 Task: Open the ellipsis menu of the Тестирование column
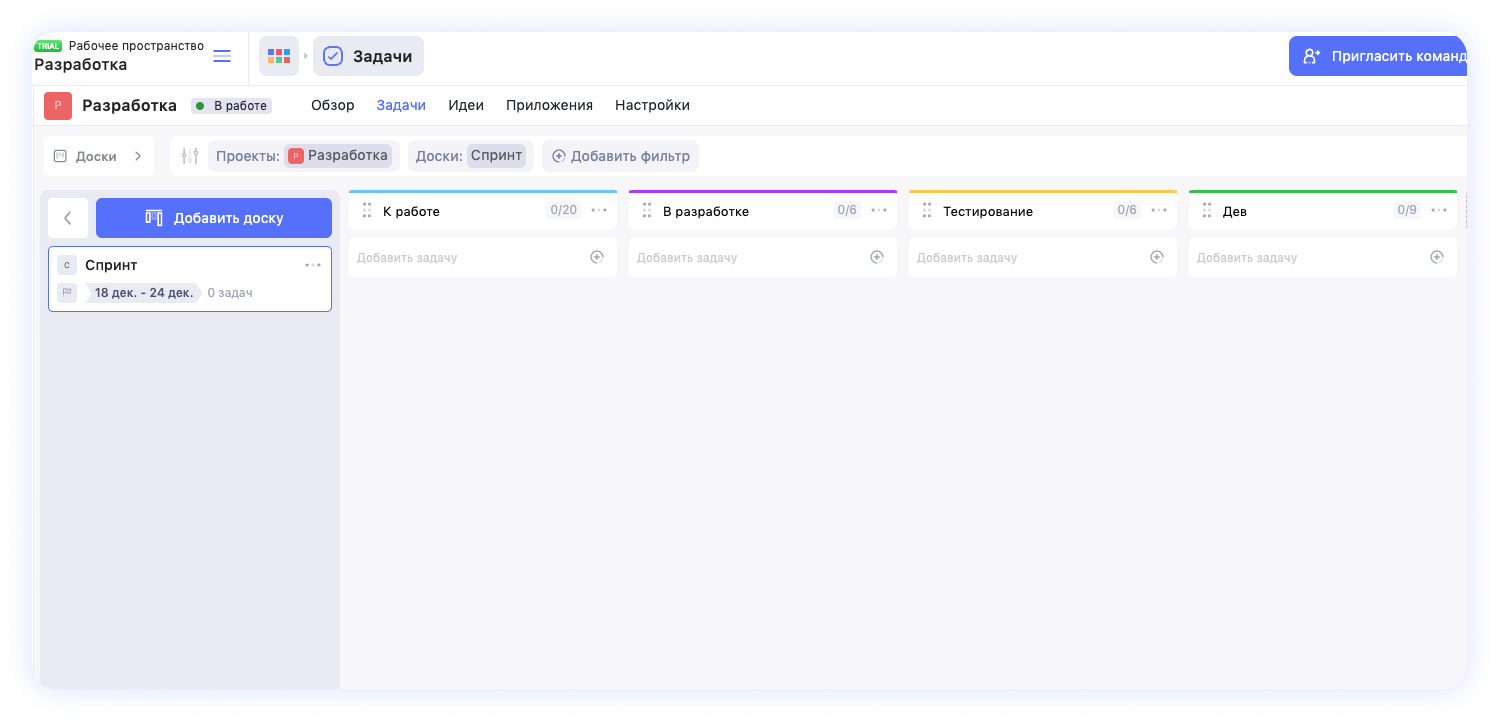[1158, 210]
